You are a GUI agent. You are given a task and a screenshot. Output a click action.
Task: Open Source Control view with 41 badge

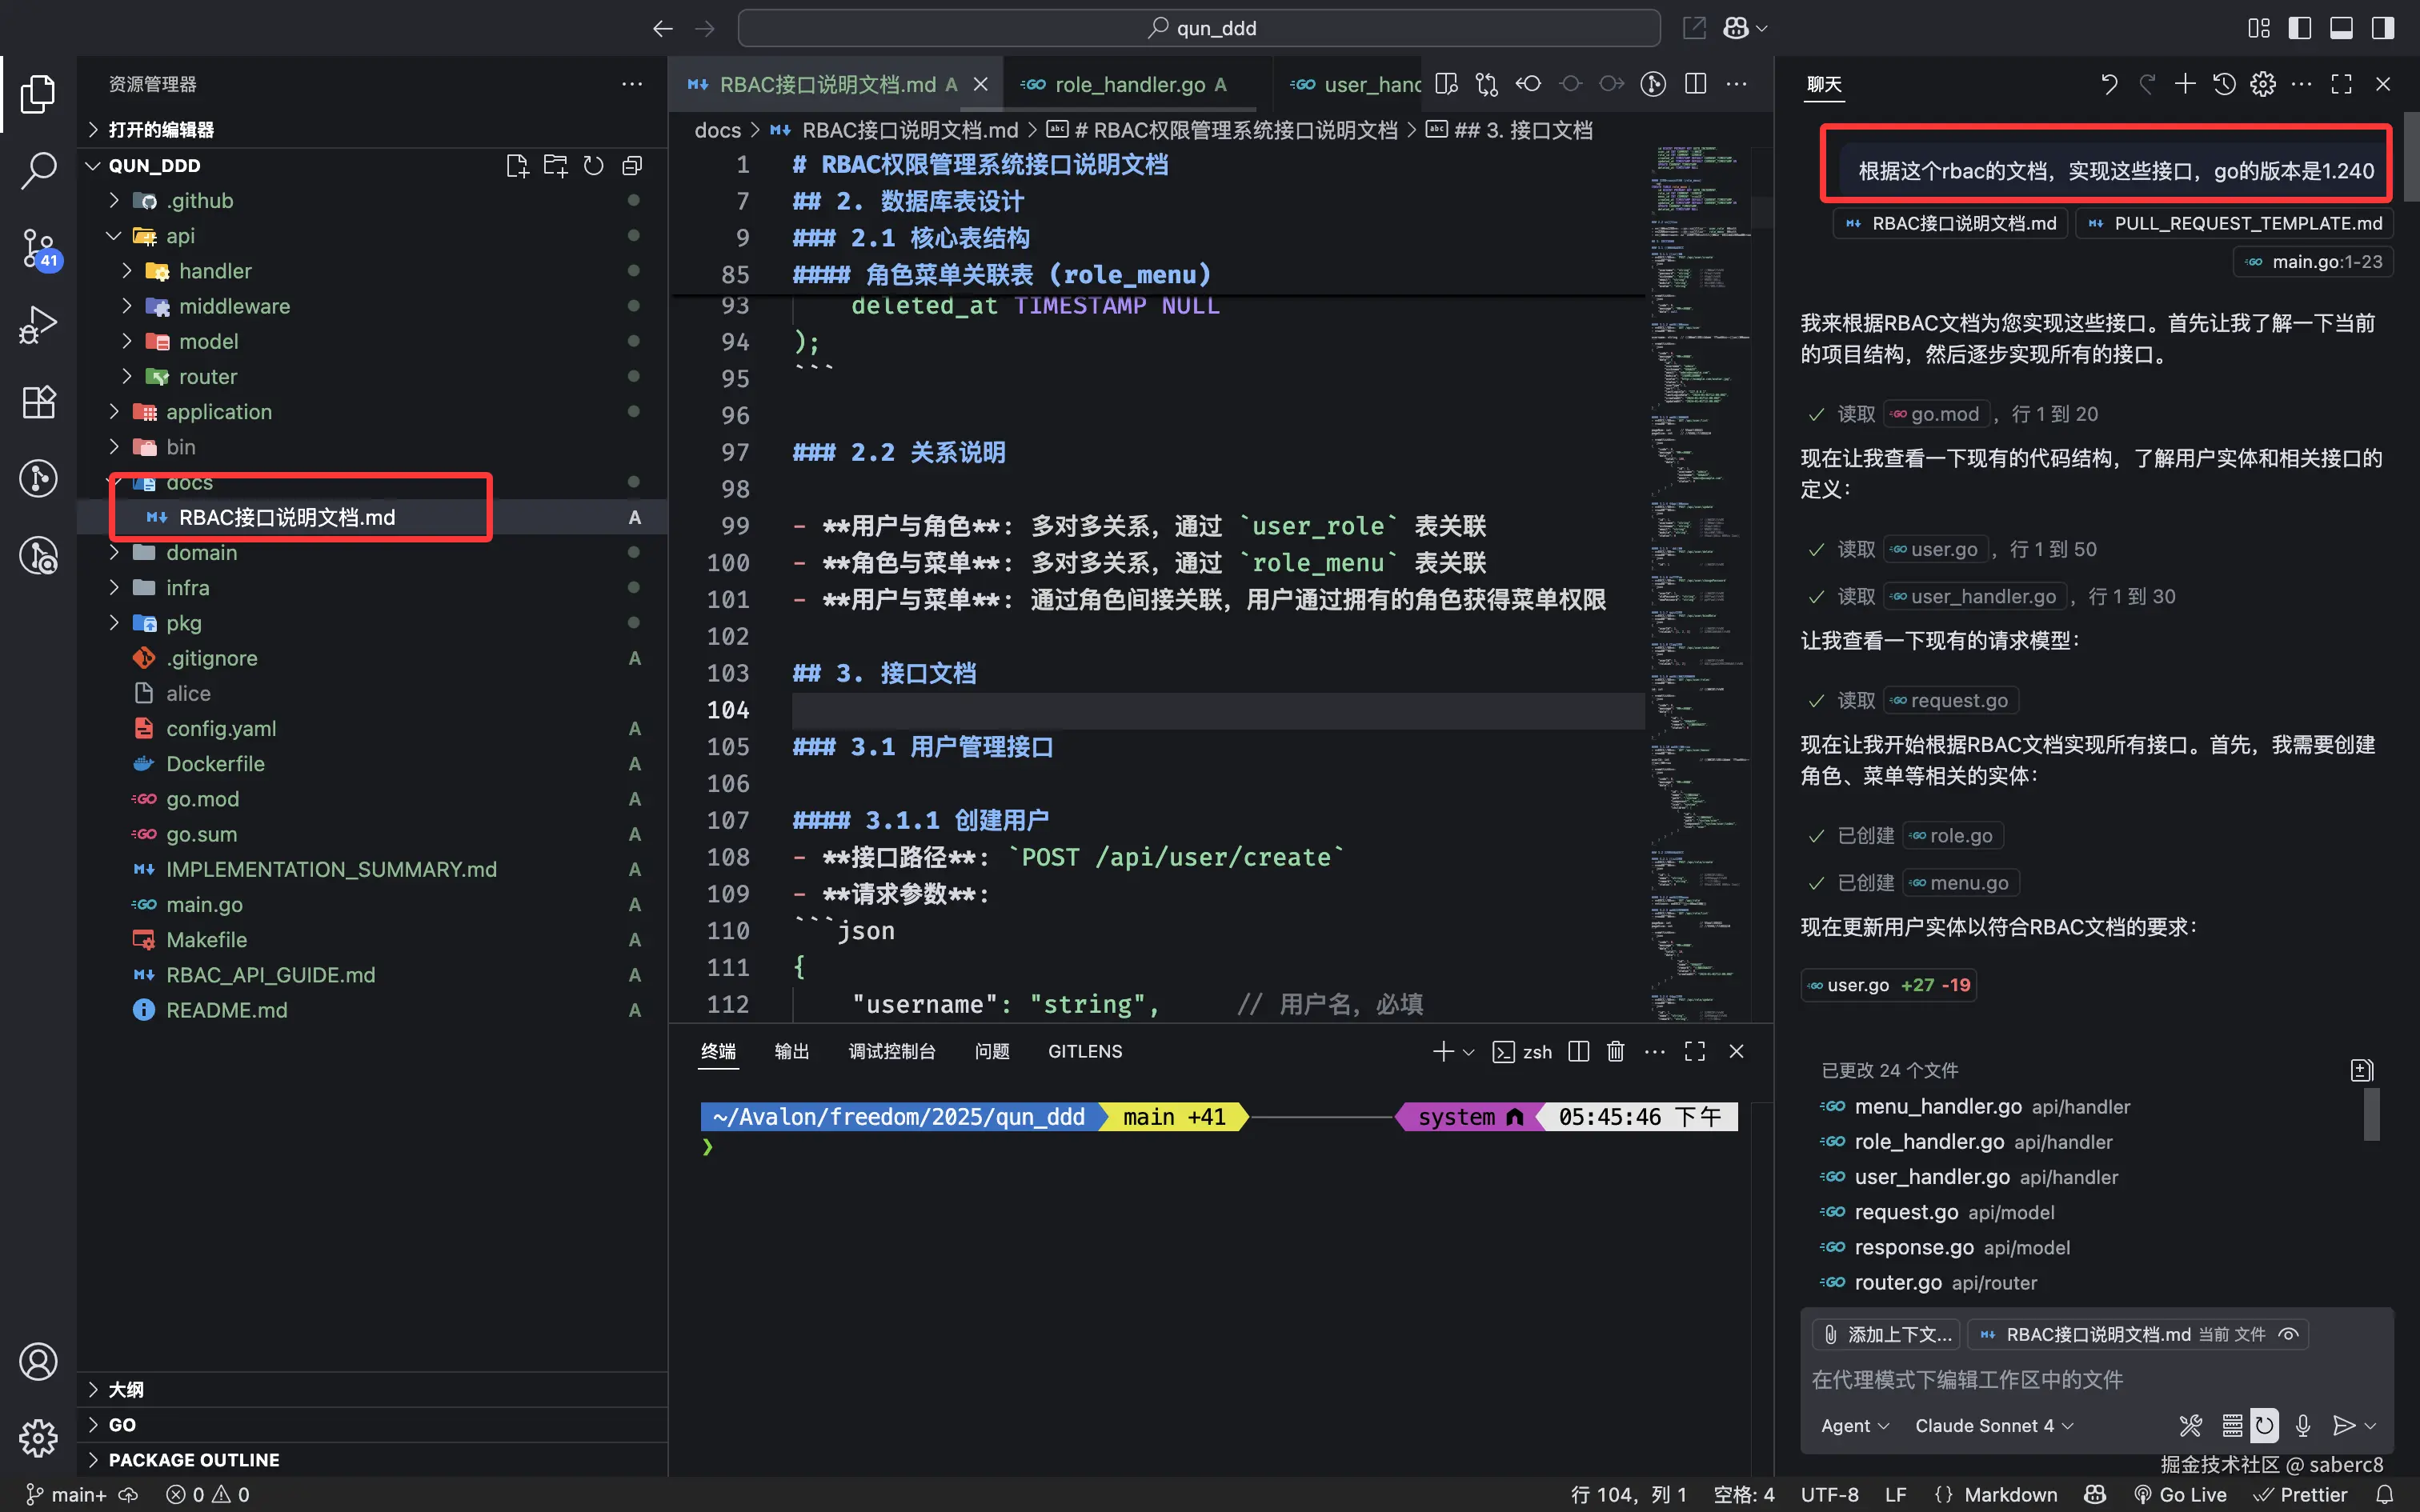click(x=38, y=248)
